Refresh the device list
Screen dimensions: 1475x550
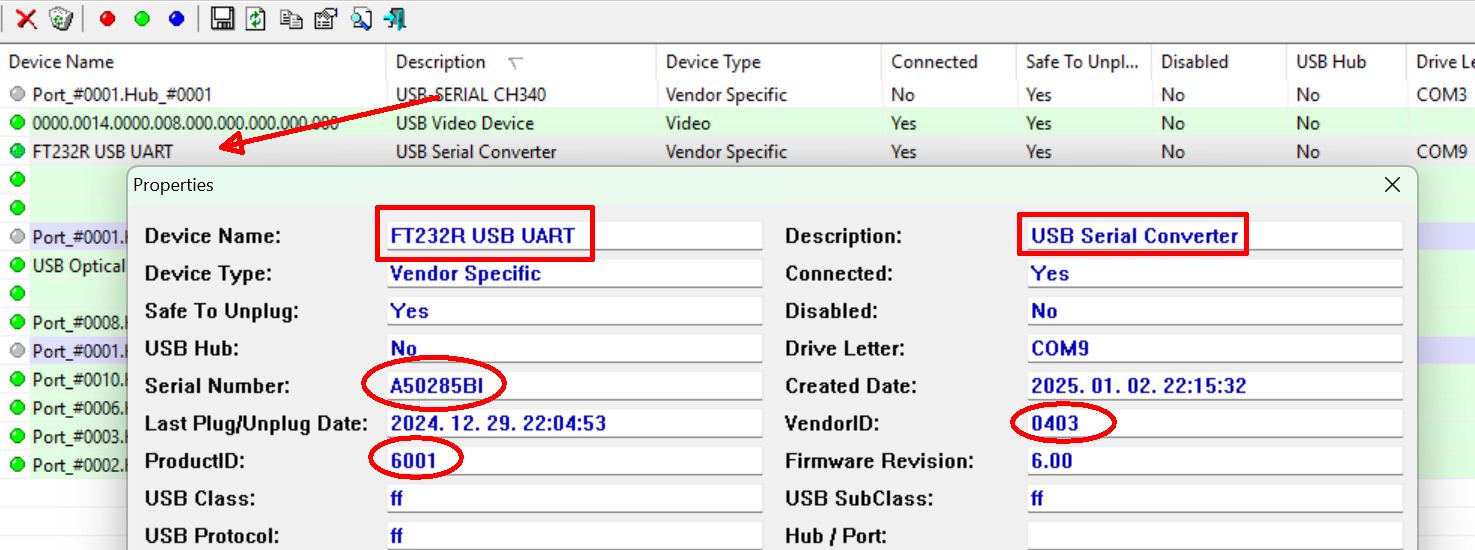[256, 18]
